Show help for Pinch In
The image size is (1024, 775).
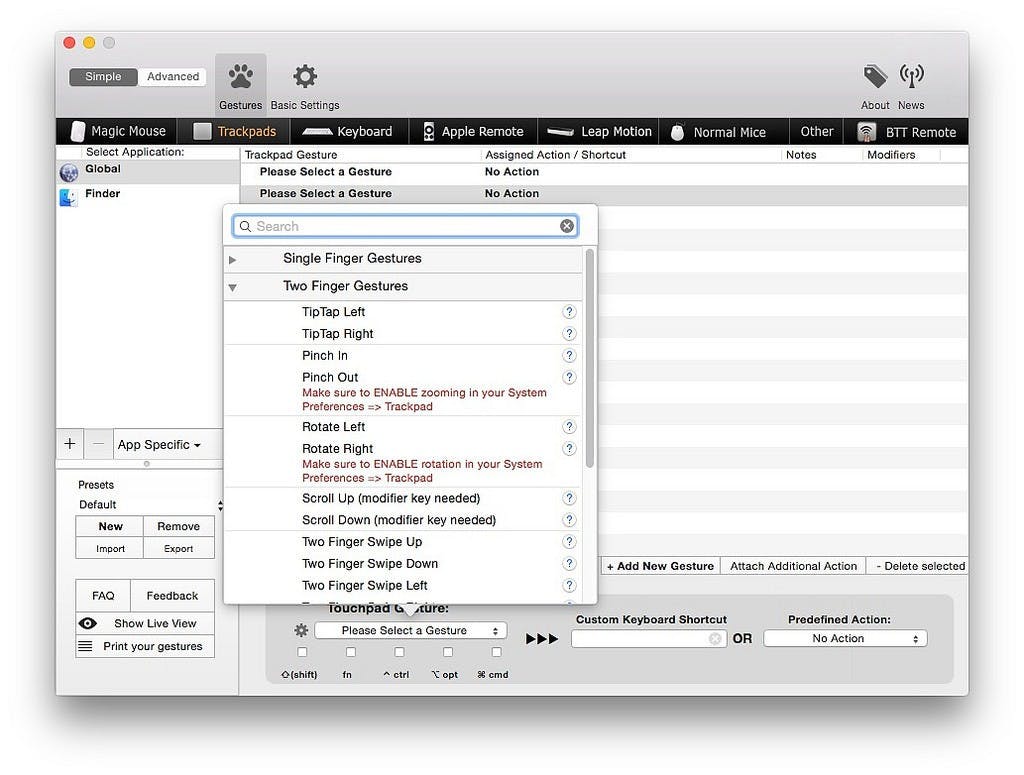point(569,355)
